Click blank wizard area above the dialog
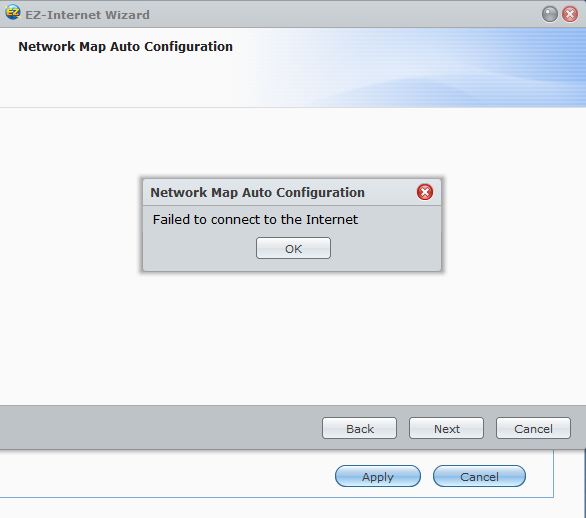 292,142
